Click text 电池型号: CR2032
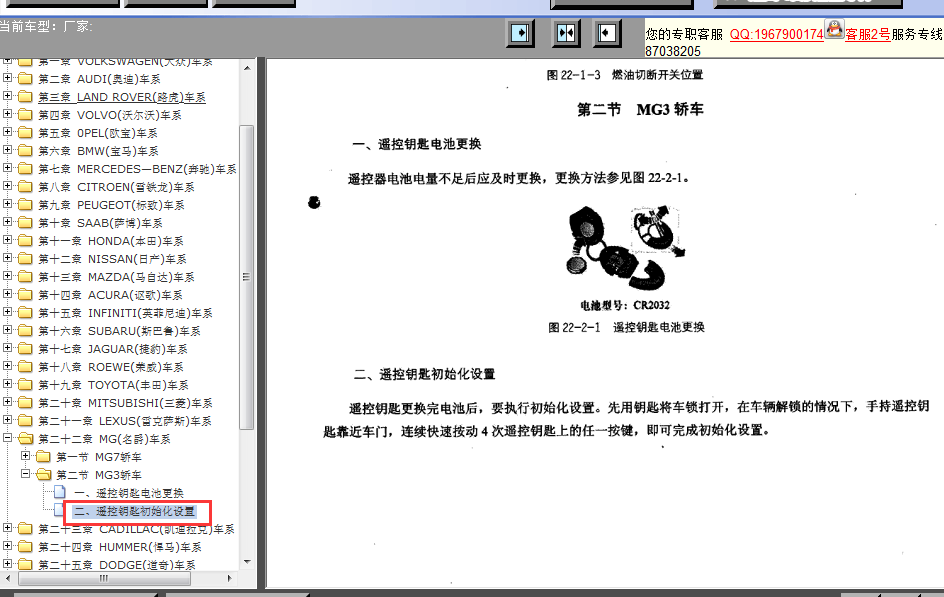The height and width of the screenshot is (597, 944). [x=625, y=306]
